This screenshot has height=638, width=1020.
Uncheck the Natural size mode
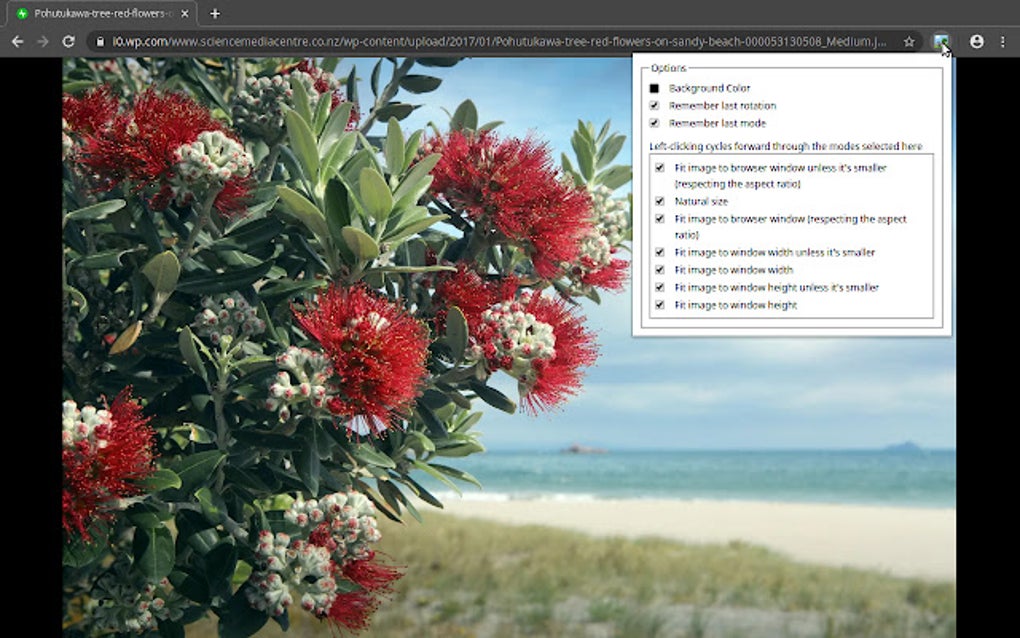(x=659, y=200)
